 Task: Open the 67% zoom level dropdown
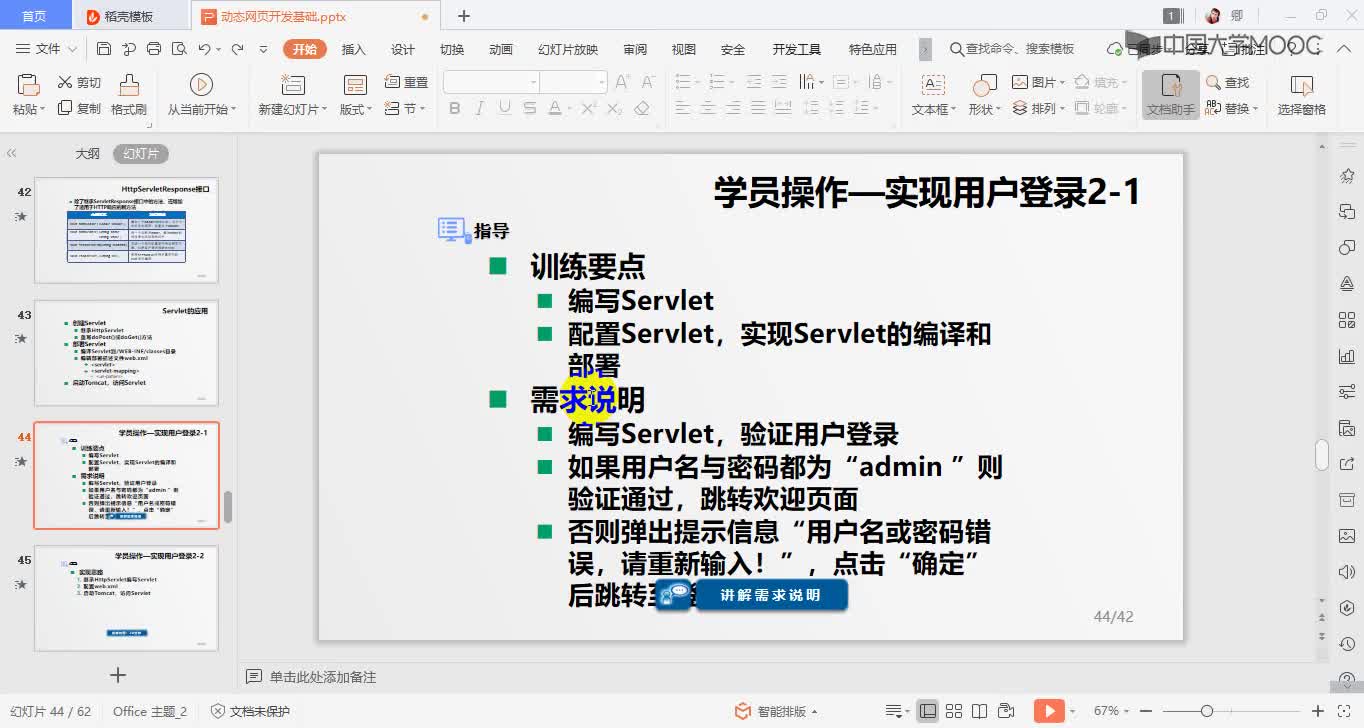[1112, 711]
